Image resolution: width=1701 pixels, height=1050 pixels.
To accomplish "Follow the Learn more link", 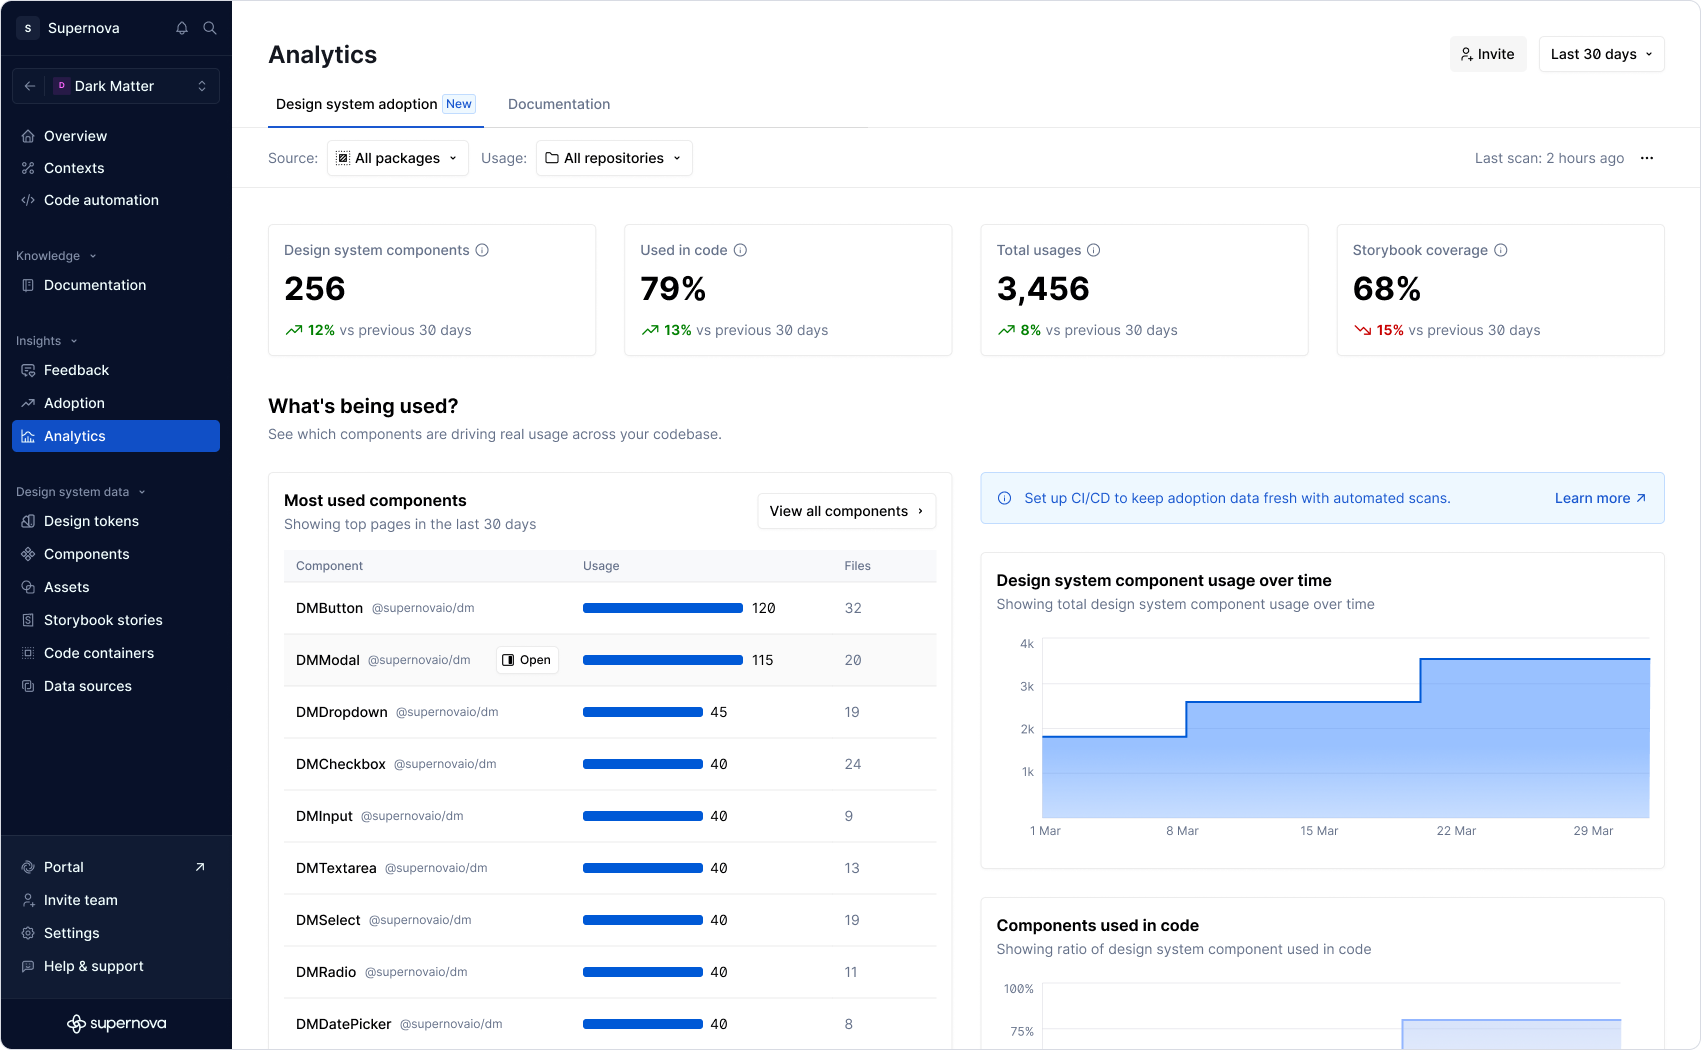I will click(x=1600, y=498).
